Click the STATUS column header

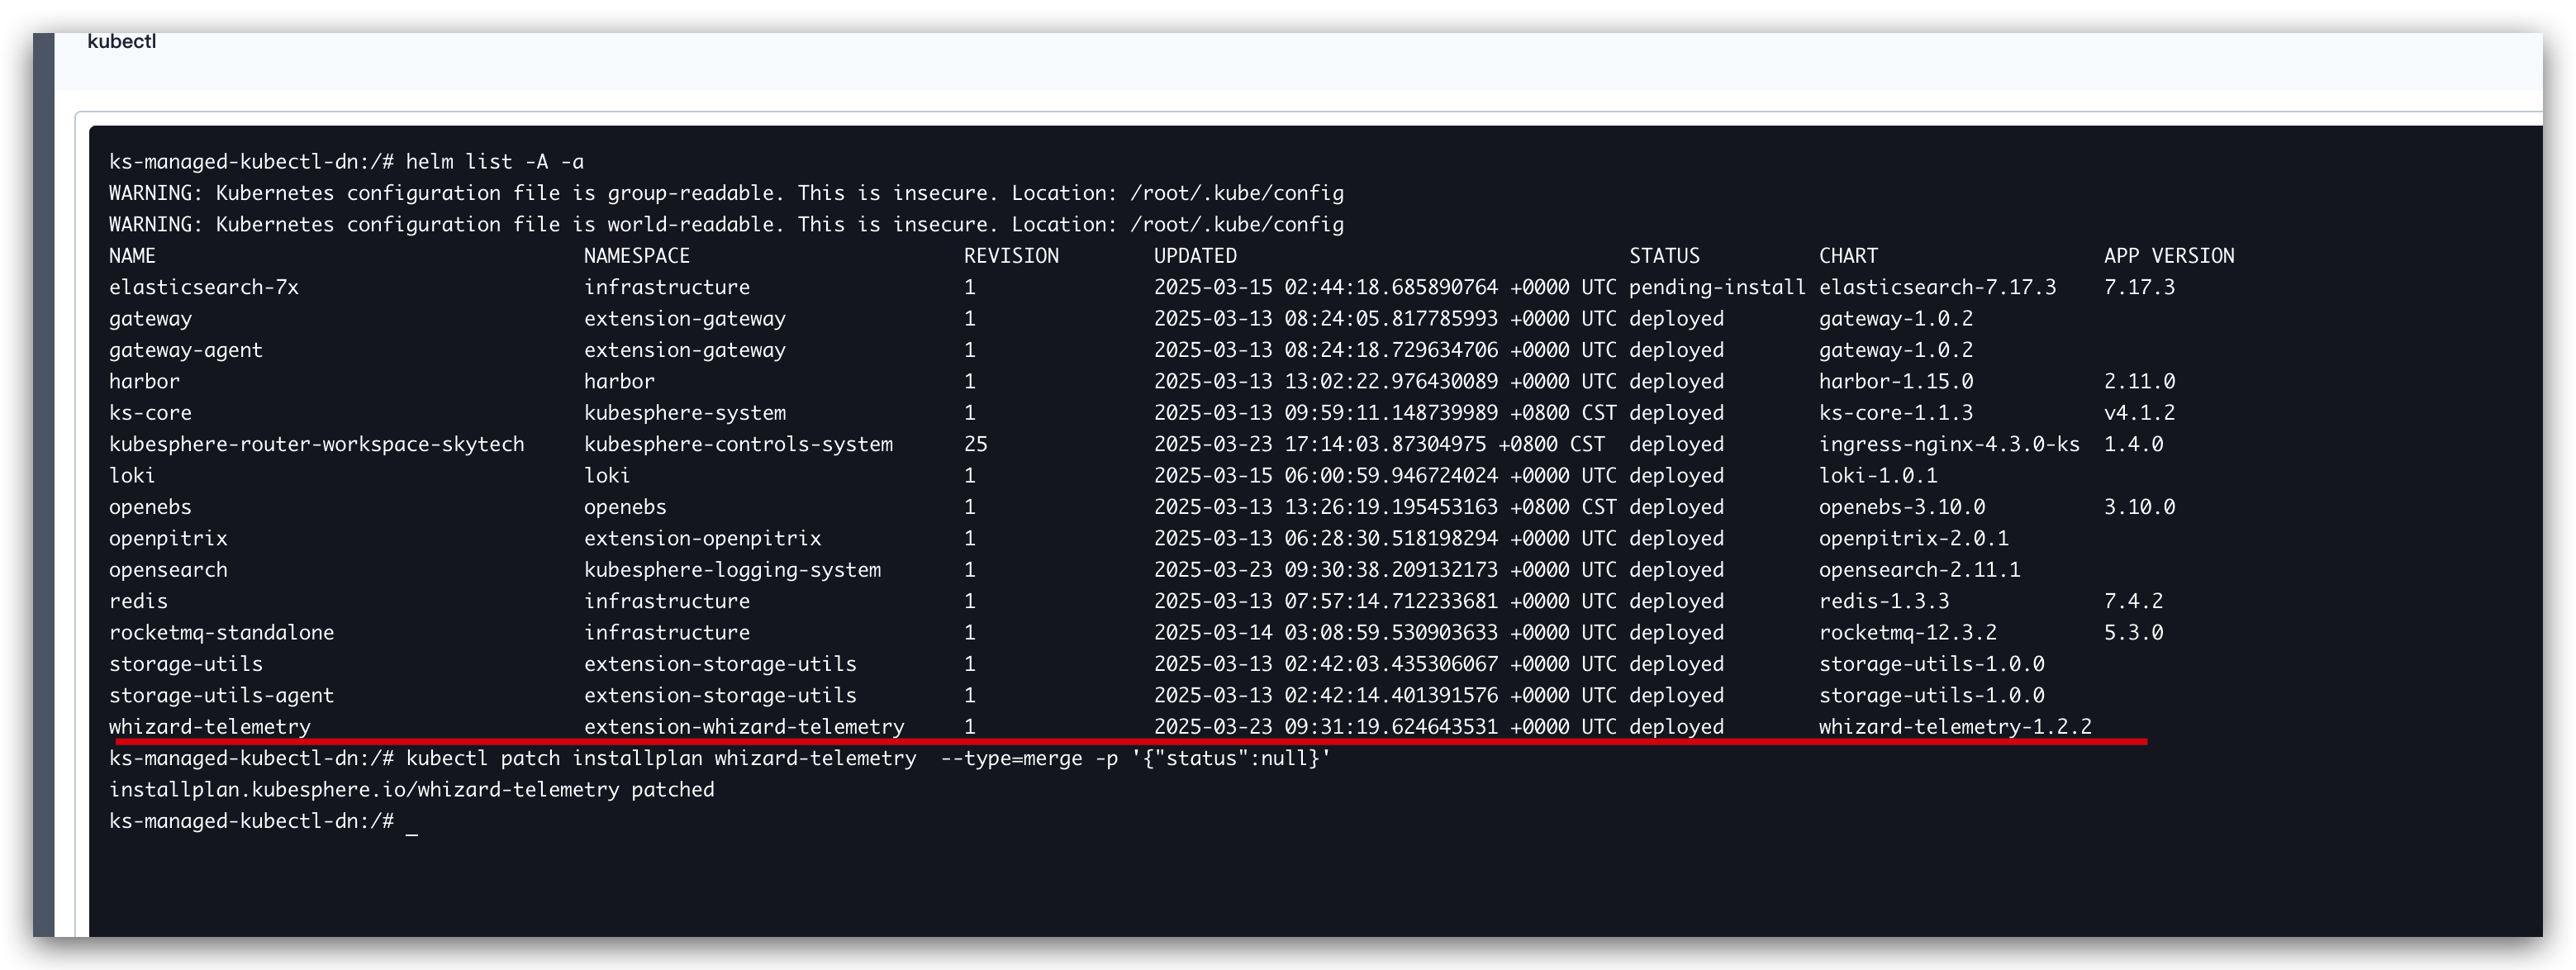point(1664,256)
